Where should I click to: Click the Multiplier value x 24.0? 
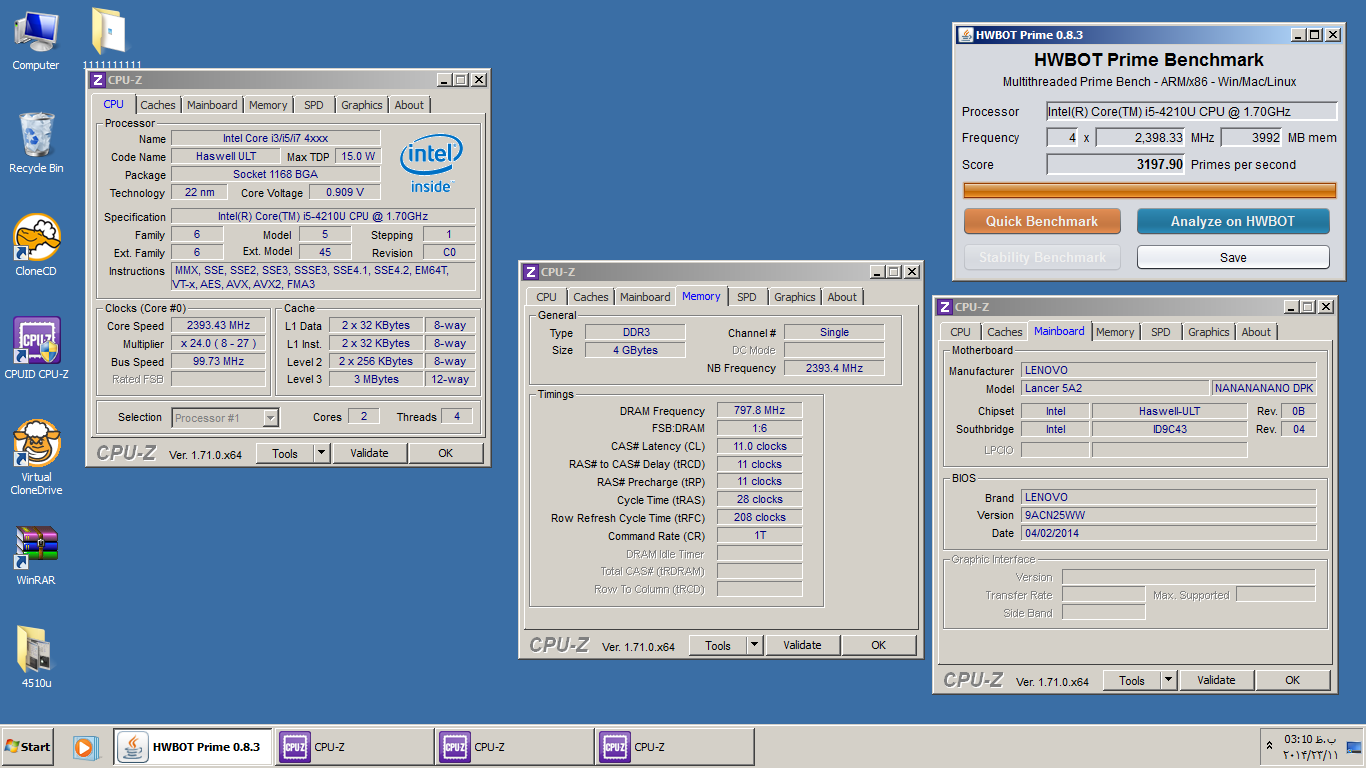tap(218, 343)
